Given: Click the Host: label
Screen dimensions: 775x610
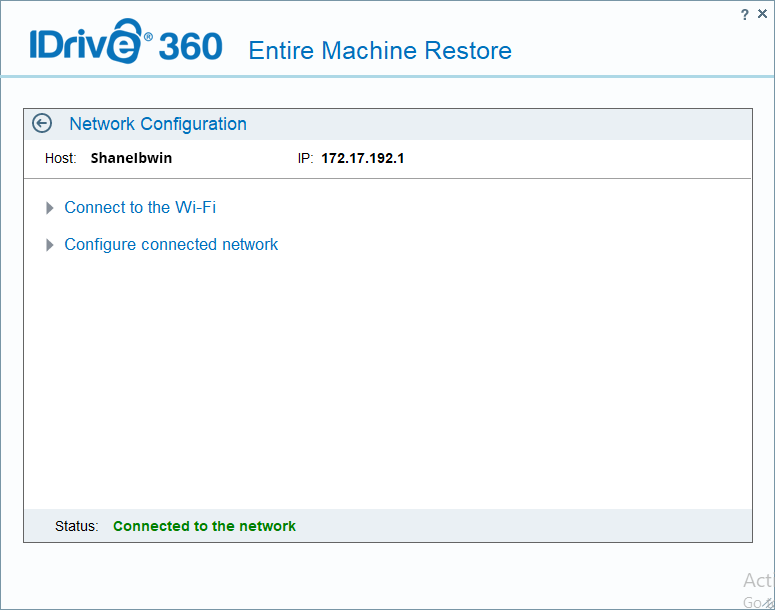Looking at the screenshot, I should pos(60,158).
